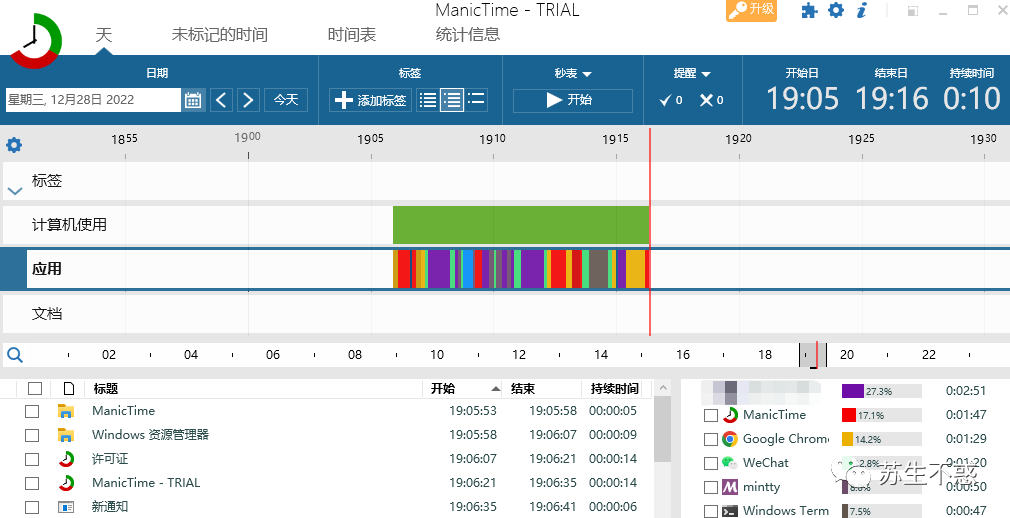
Task: Click the timeline zoom magnifier icon
Action: point(15,354)
